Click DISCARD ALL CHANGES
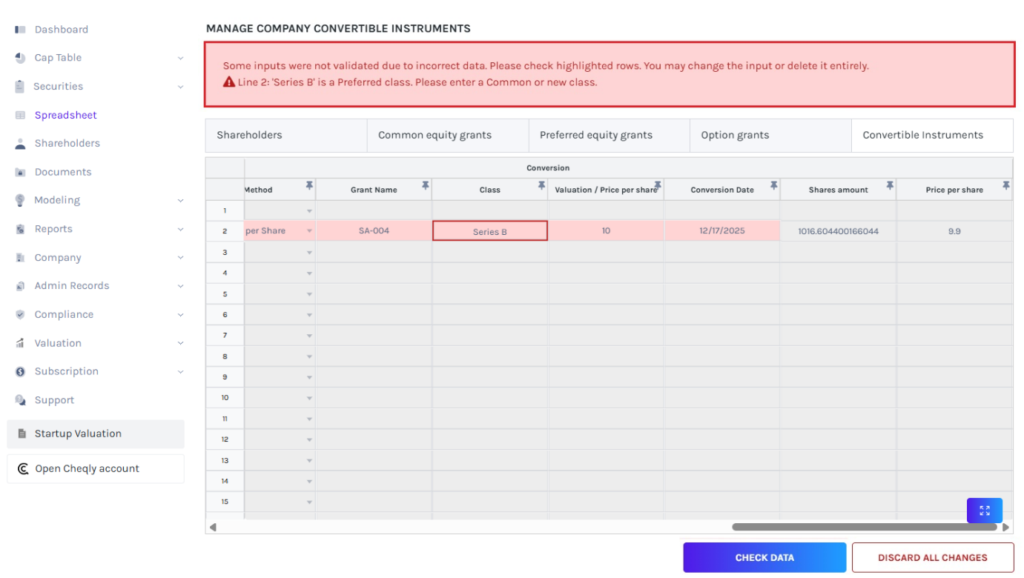Viewport: 1024px width, 578px height. tap(932, 557)
